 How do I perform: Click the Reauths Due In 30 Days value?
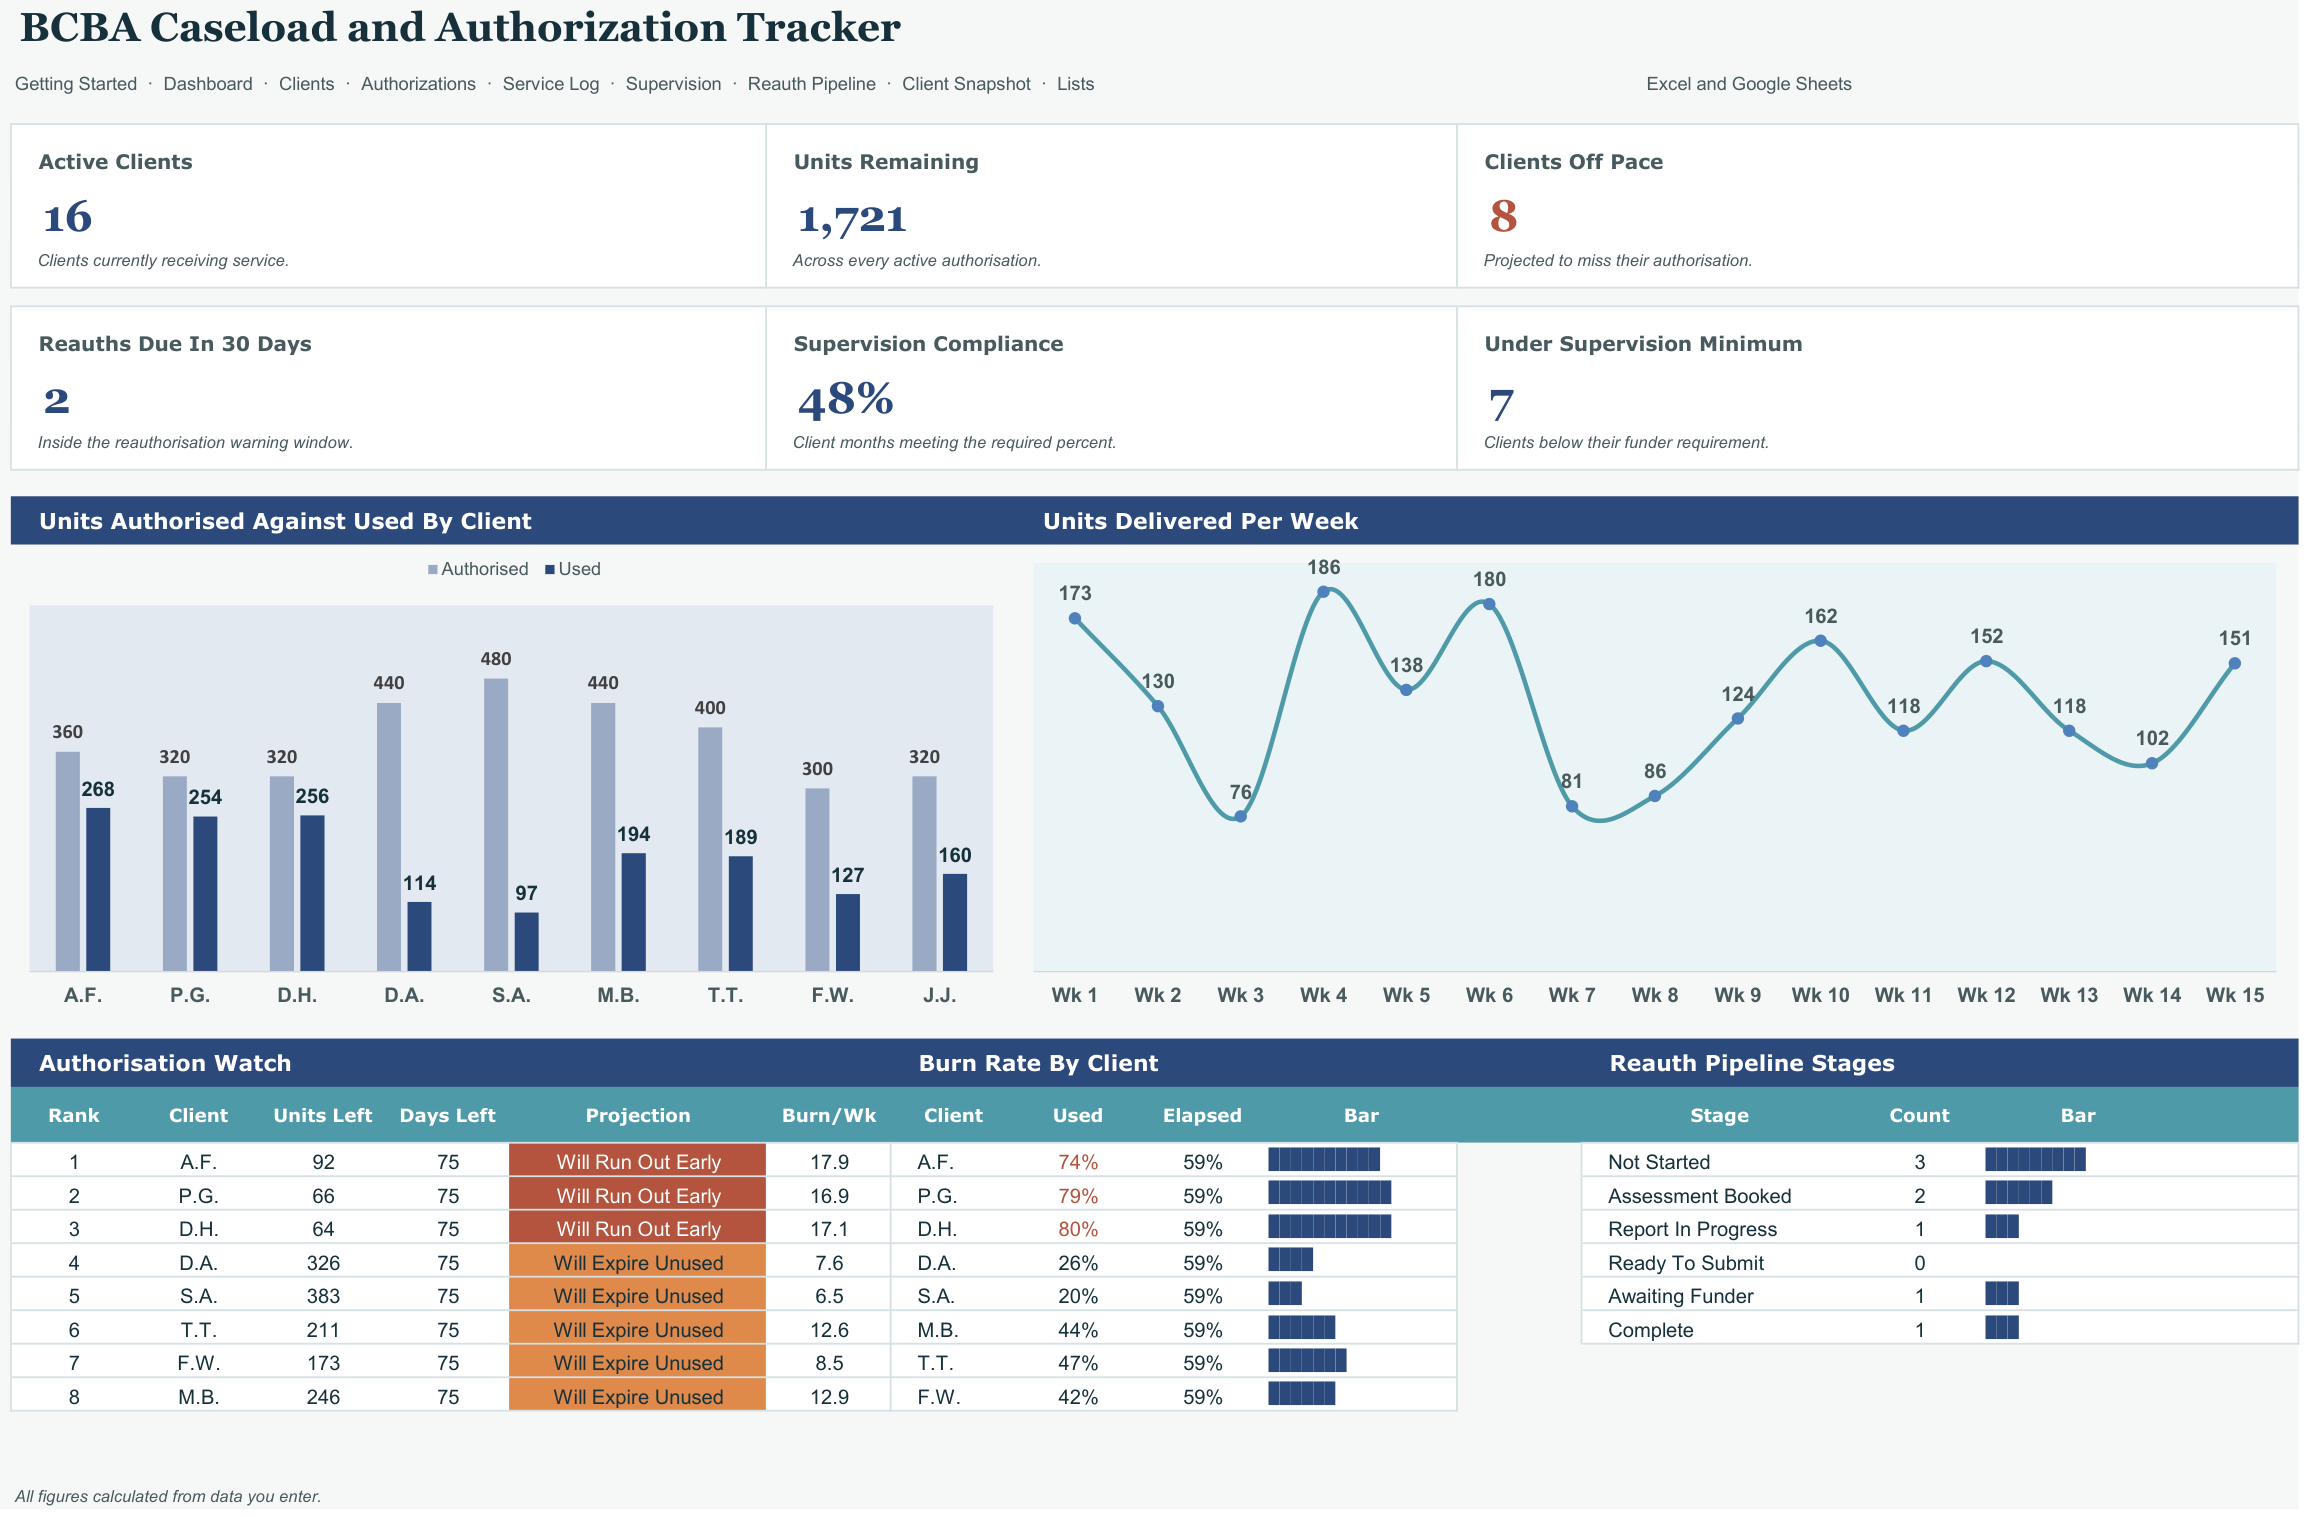pyautogui.click(x=56, y=401)
